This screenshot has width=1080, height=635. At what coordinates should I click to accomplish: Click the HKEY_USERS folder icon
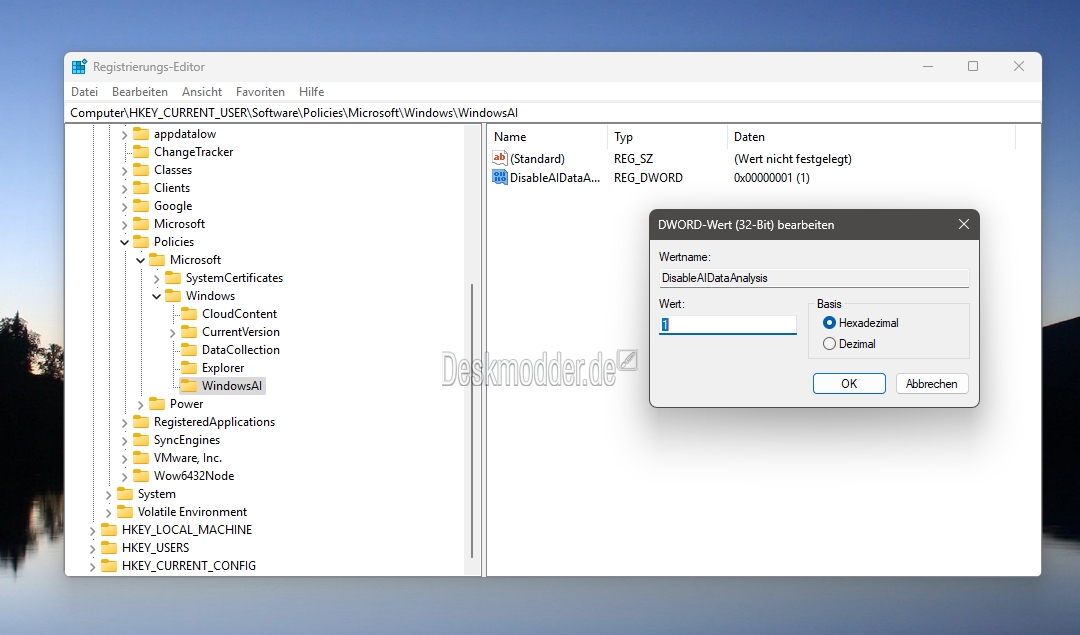109,548
